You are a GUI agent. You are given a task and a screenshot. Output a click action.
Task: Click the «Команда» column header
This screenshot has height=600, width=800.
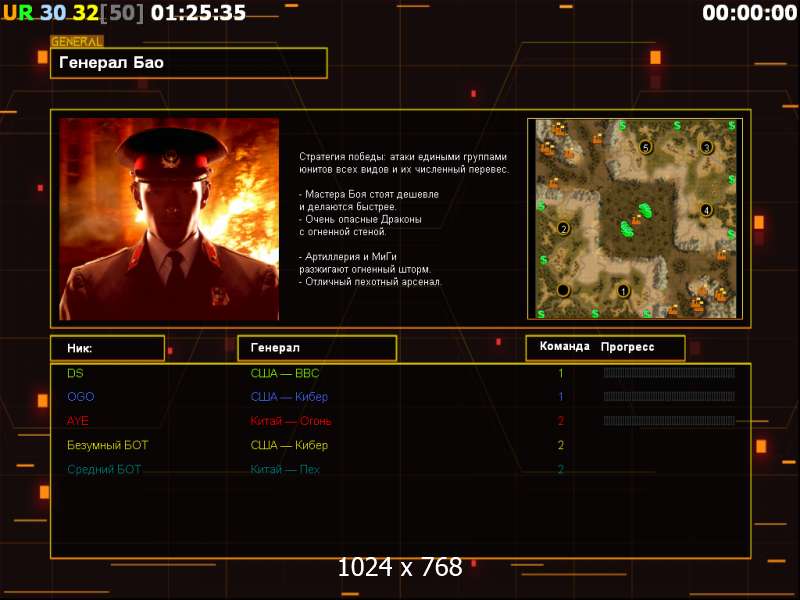click(565, 346)
